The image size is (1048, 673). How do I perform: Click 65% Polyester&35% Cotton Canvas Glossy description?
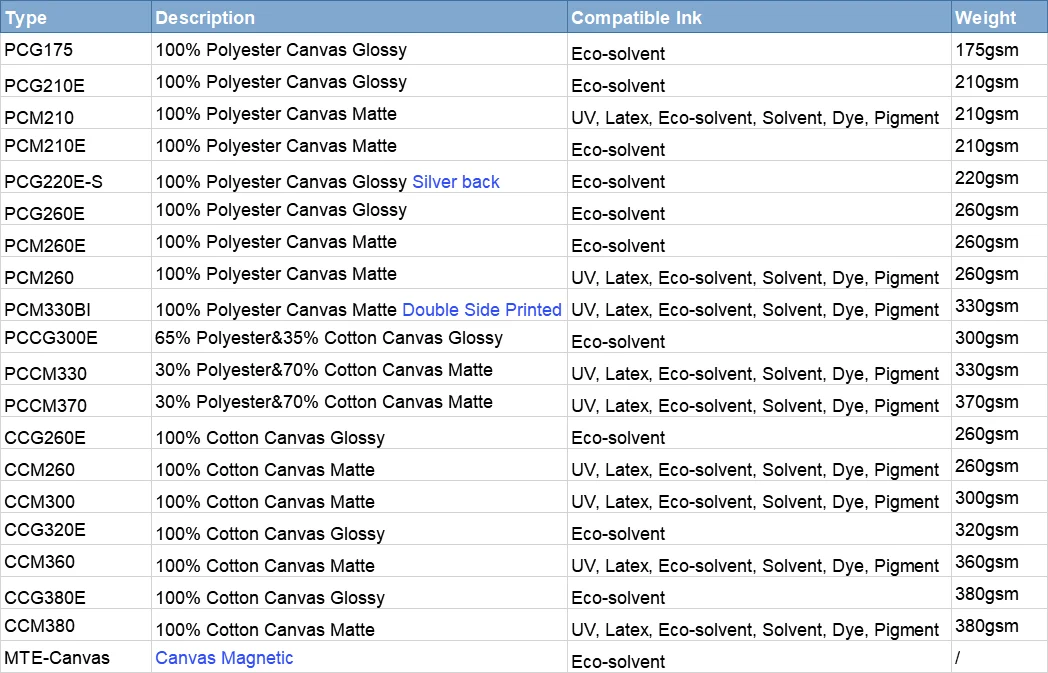[x=329, y=338]
